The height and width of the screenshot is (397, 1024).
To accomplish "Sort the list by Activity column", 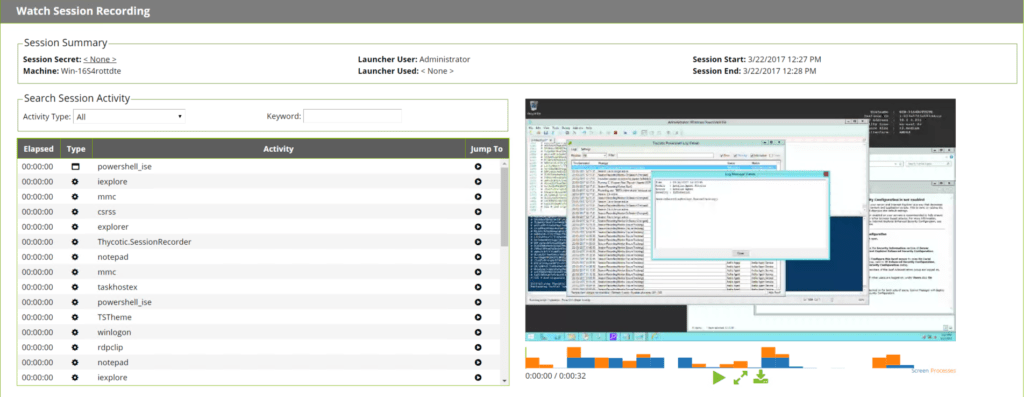I will point(278,149).
